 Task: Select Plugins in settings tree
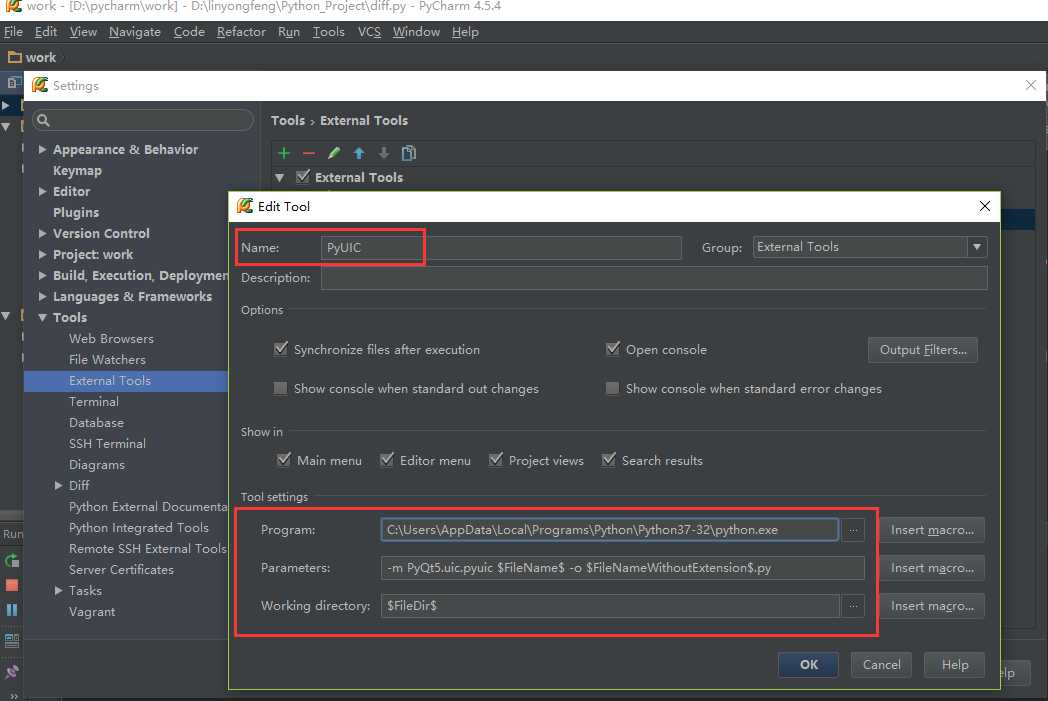76,213
